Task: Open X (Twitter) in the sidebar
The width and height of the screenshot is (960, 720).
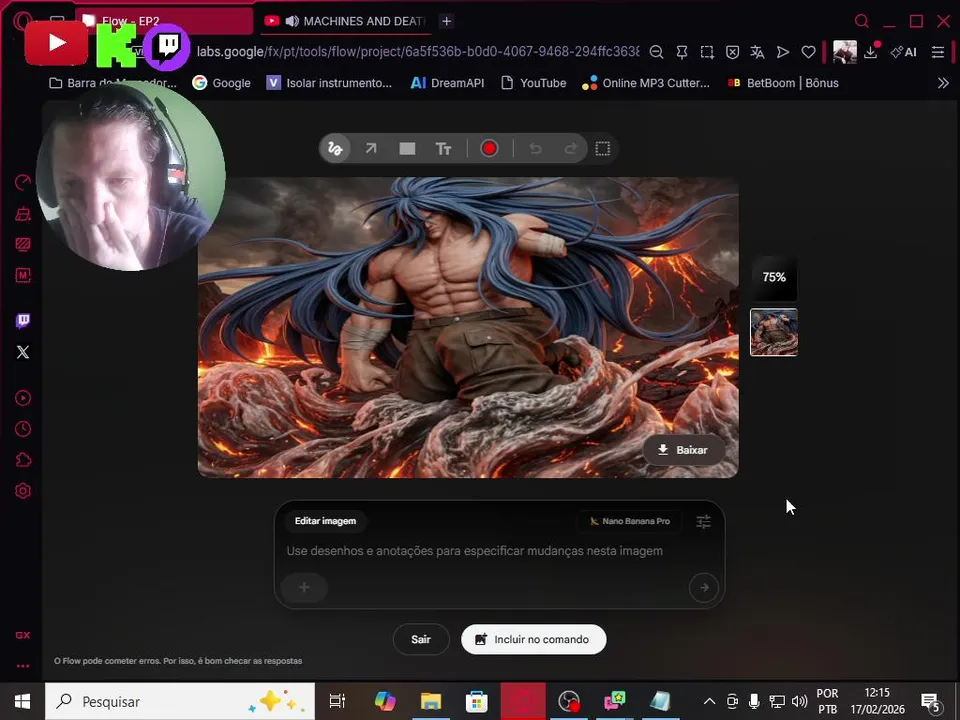Action: (x=23, y=352)
